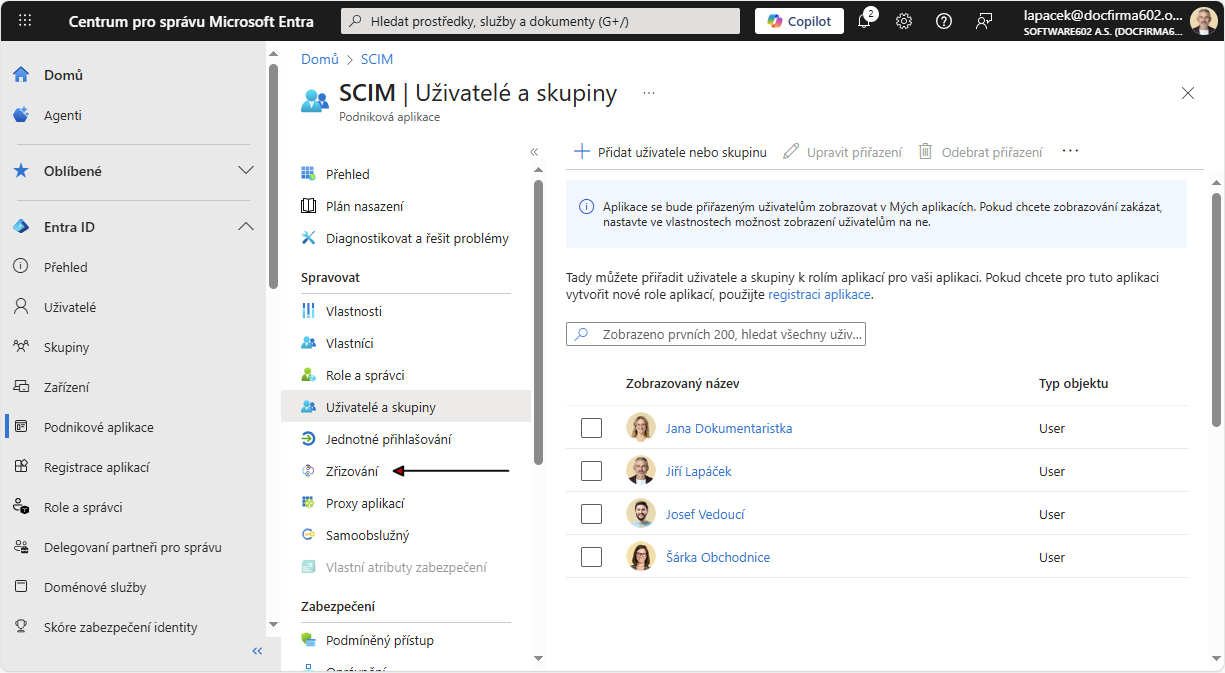Click the SCIM breadcrumb link
The height and width of the screenshot is (673, 1225).
(377, 59)
